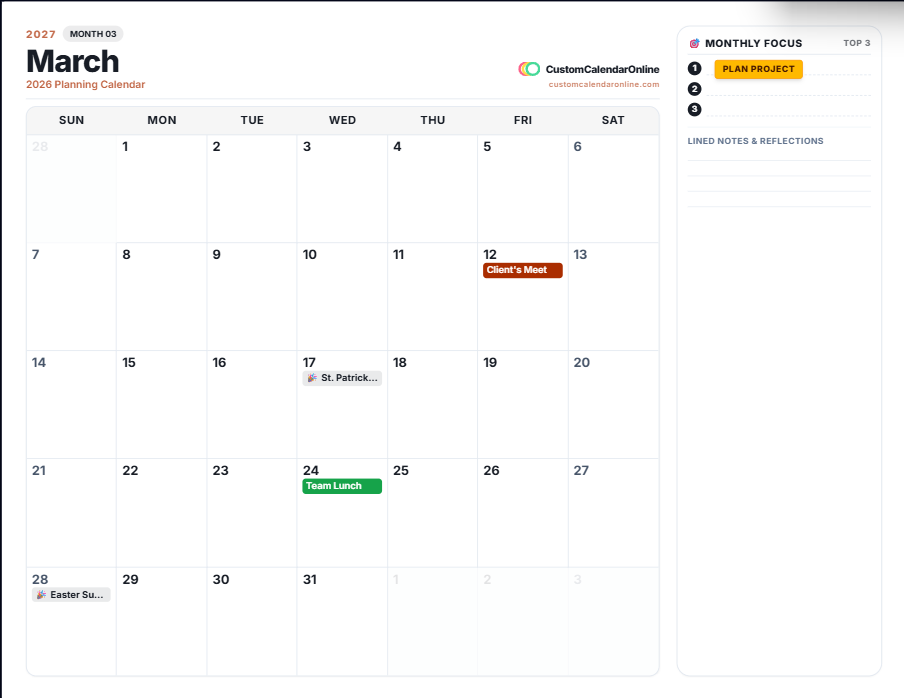
Task: Select day number 12
Action: 489,255
